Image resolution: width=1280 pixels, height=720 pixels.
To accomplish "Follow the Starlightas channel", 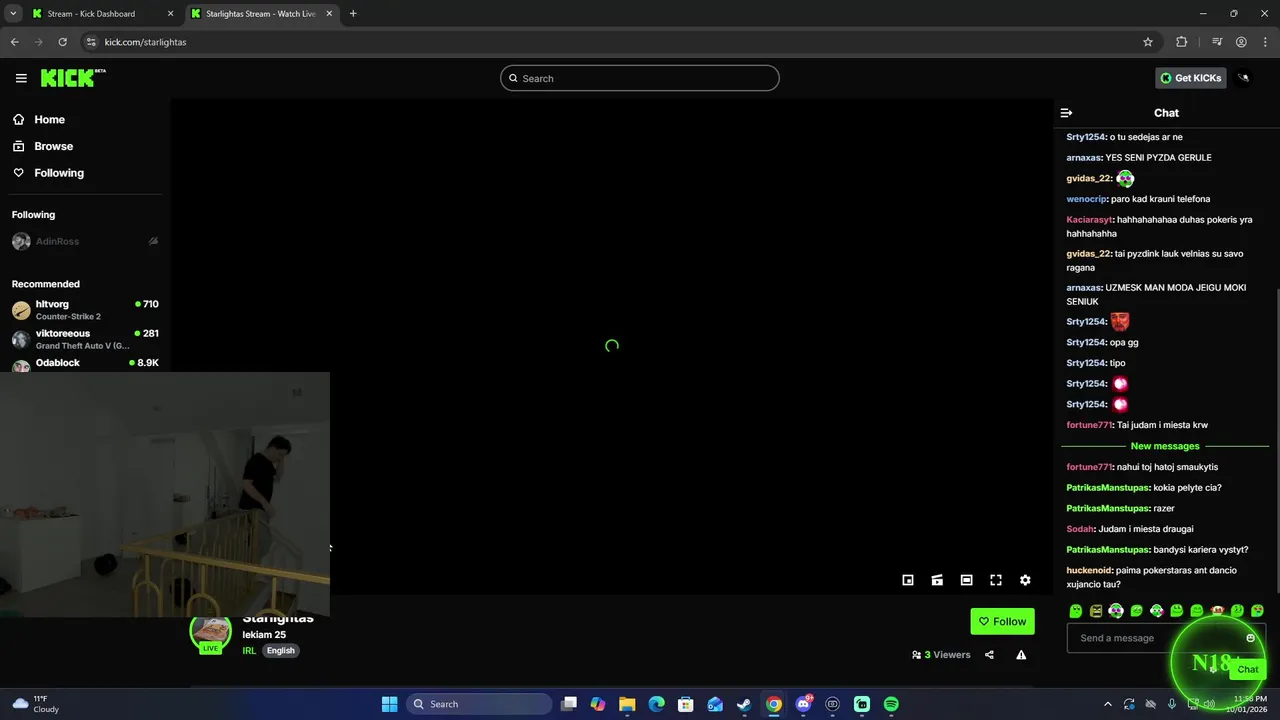I will pos(1002,621).
